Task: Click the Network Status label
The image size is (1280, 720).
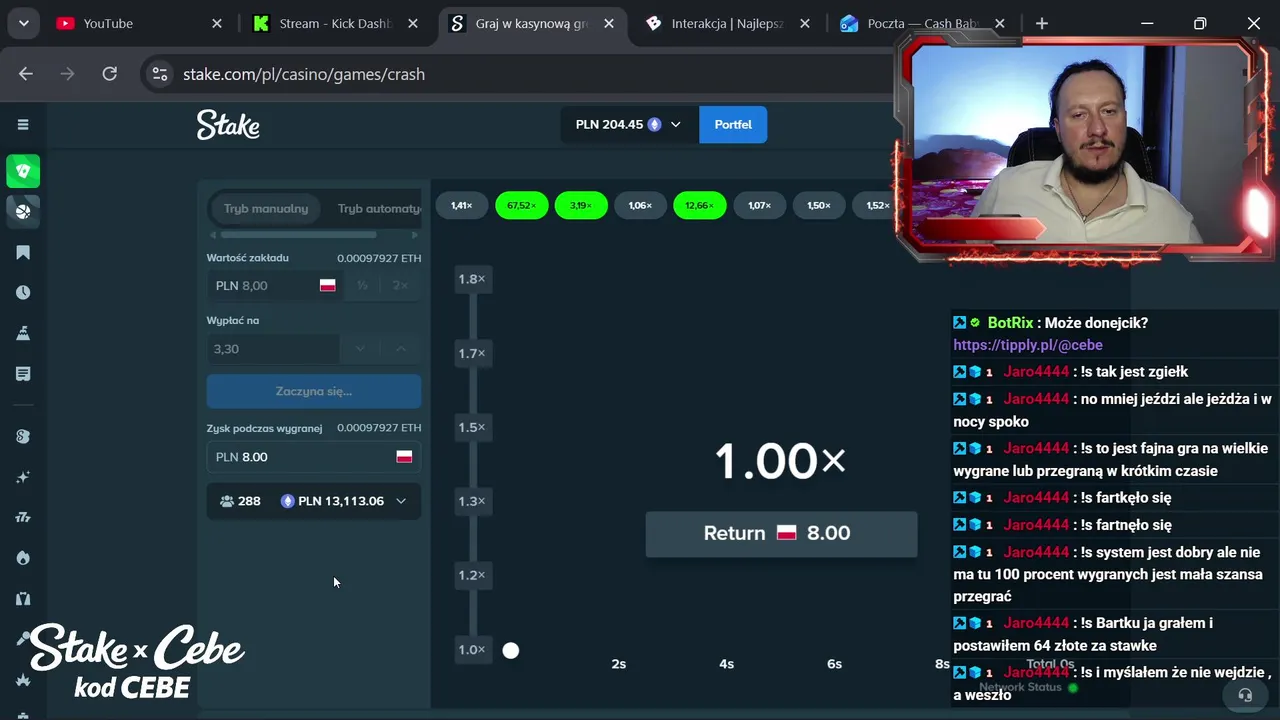Action: [1019, 687]
